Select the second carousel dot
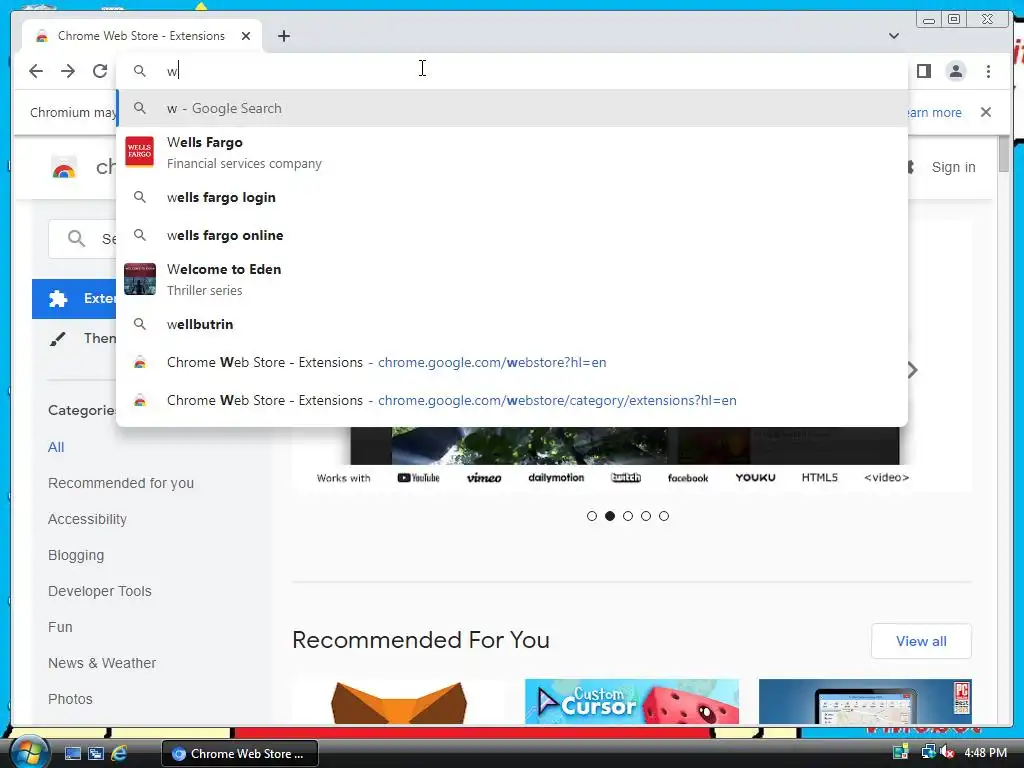This screenshot has height=768, width=1024. [610, 516]
